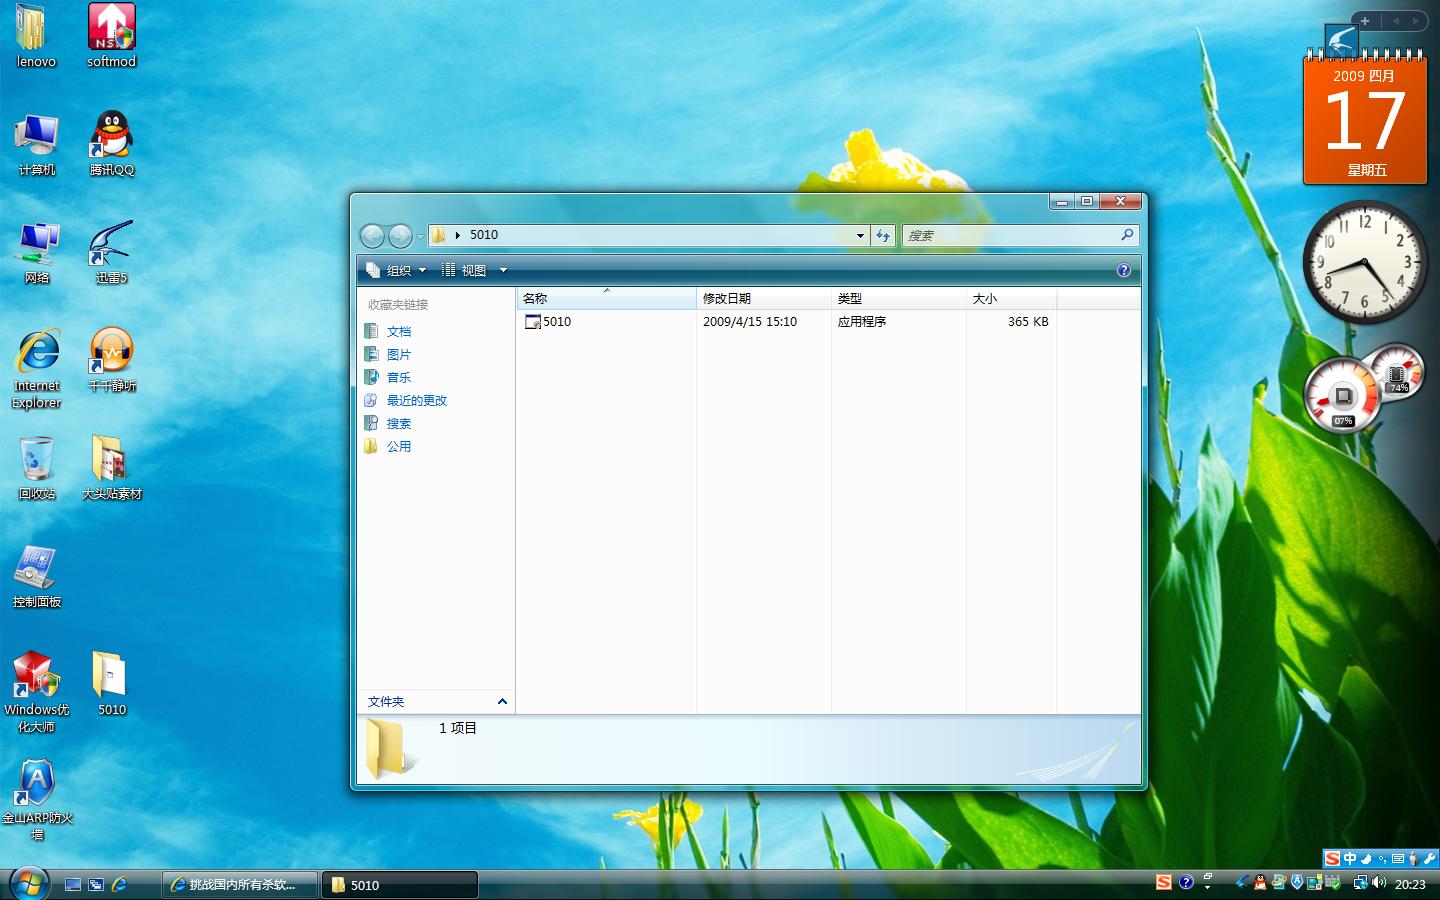
Task: Open the address bar history dropdown
Action: click(860, 235)
